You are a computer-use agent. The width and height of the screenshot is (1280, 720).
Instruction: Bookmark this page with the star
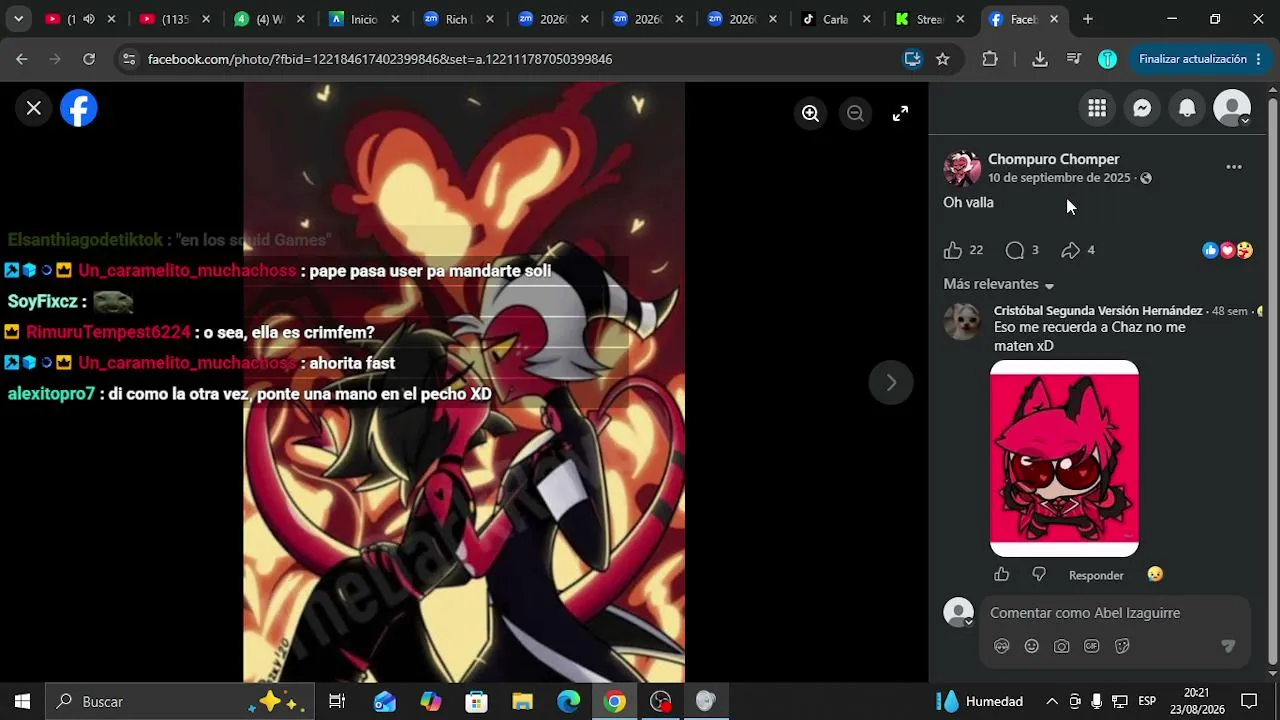pyautogui.click(x=942, y=59)
